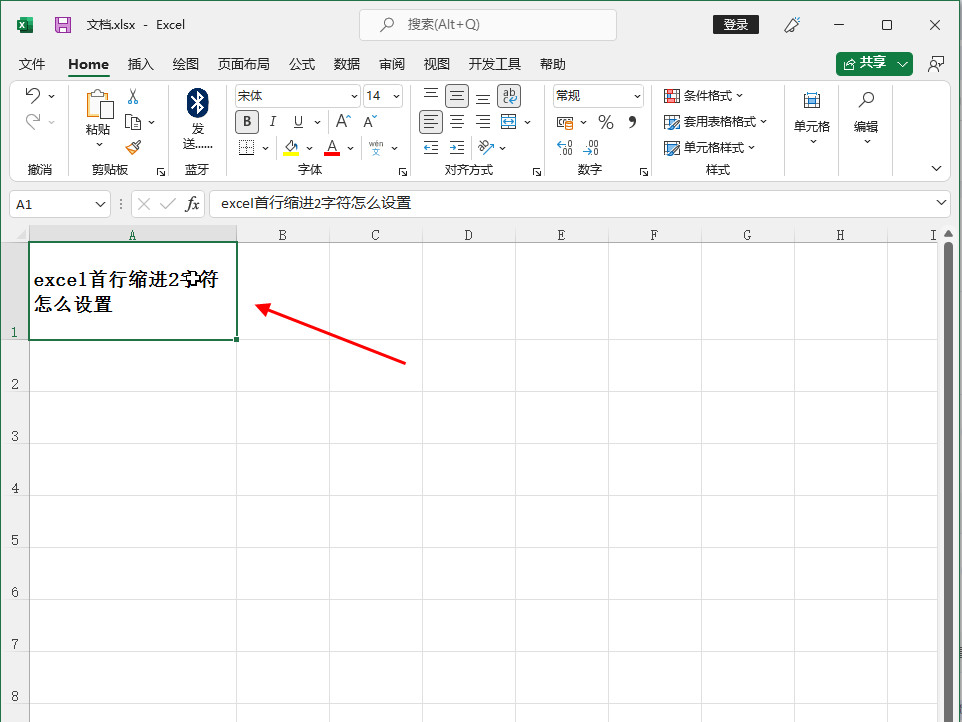Screen dimensions: 962x722
Task: Switch to the 页面布局 tab
Action: point(243,64)
